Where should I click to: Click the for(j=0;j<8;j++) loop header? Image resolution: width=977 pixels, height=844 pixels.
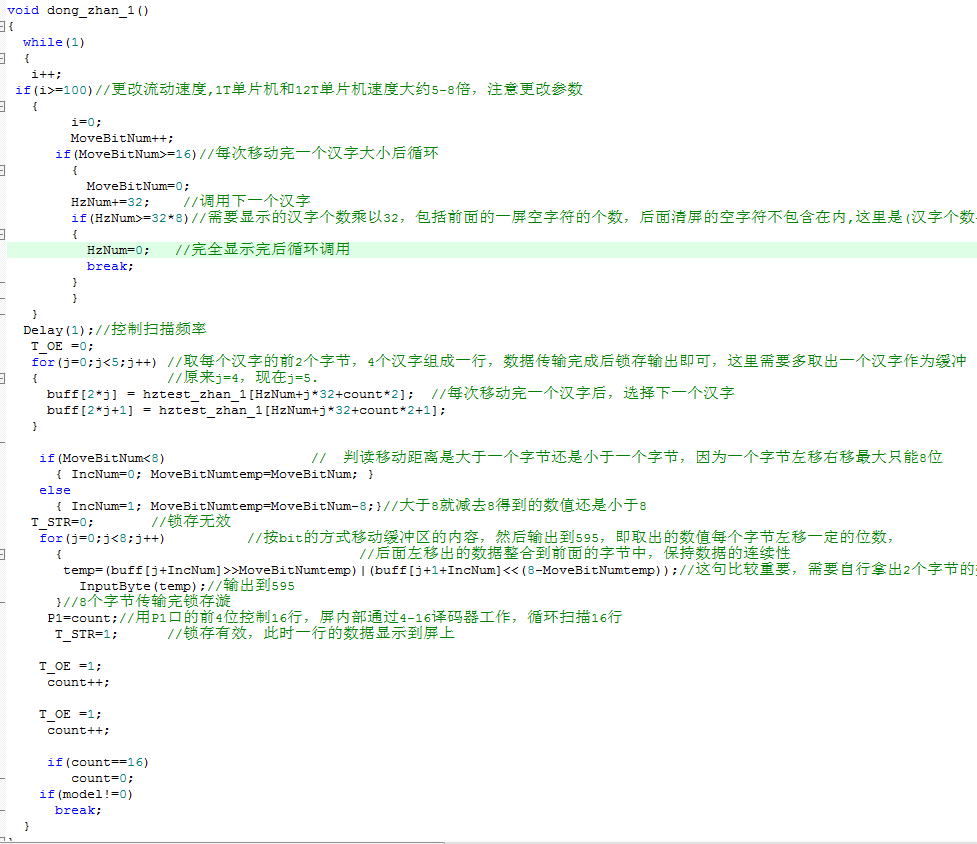coord(102,538)
